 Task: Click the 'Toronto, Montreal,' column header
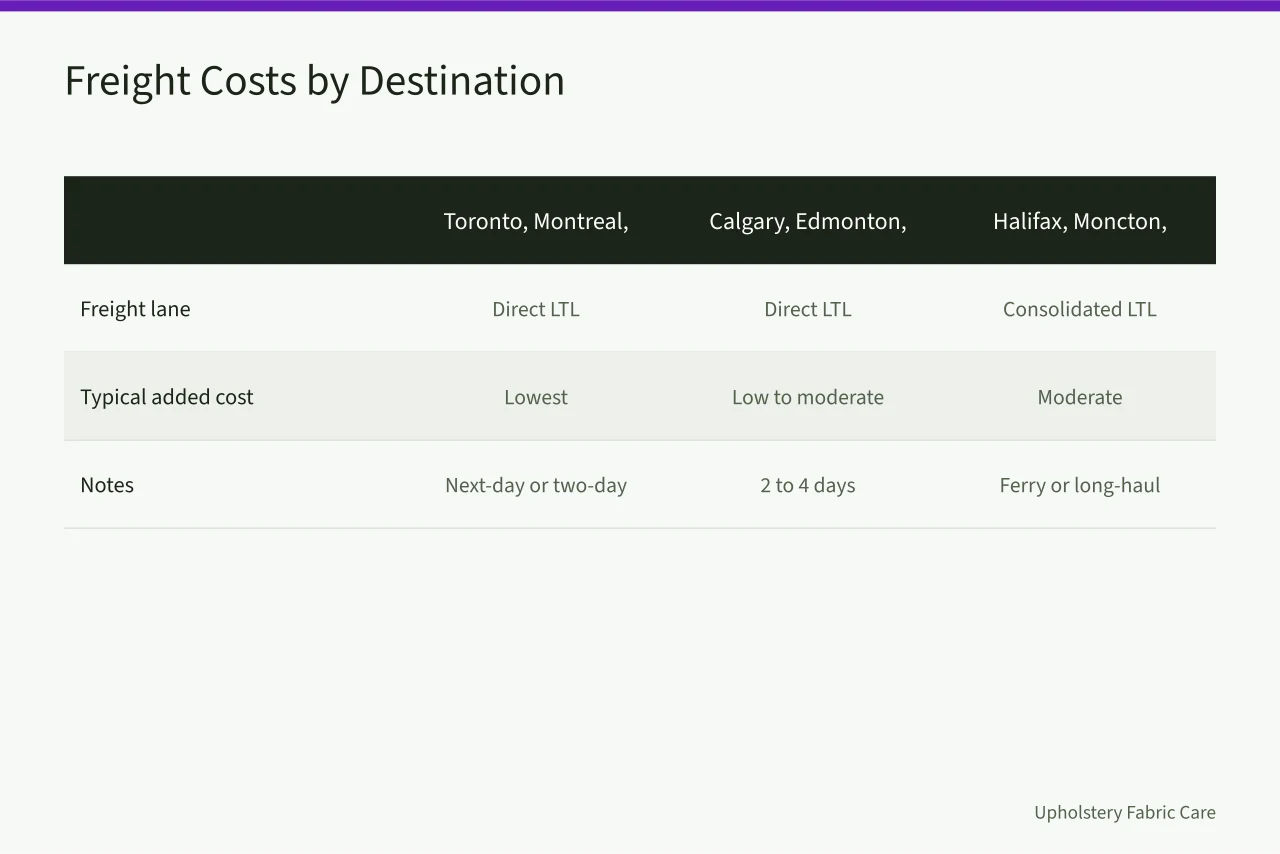(536, 221)
